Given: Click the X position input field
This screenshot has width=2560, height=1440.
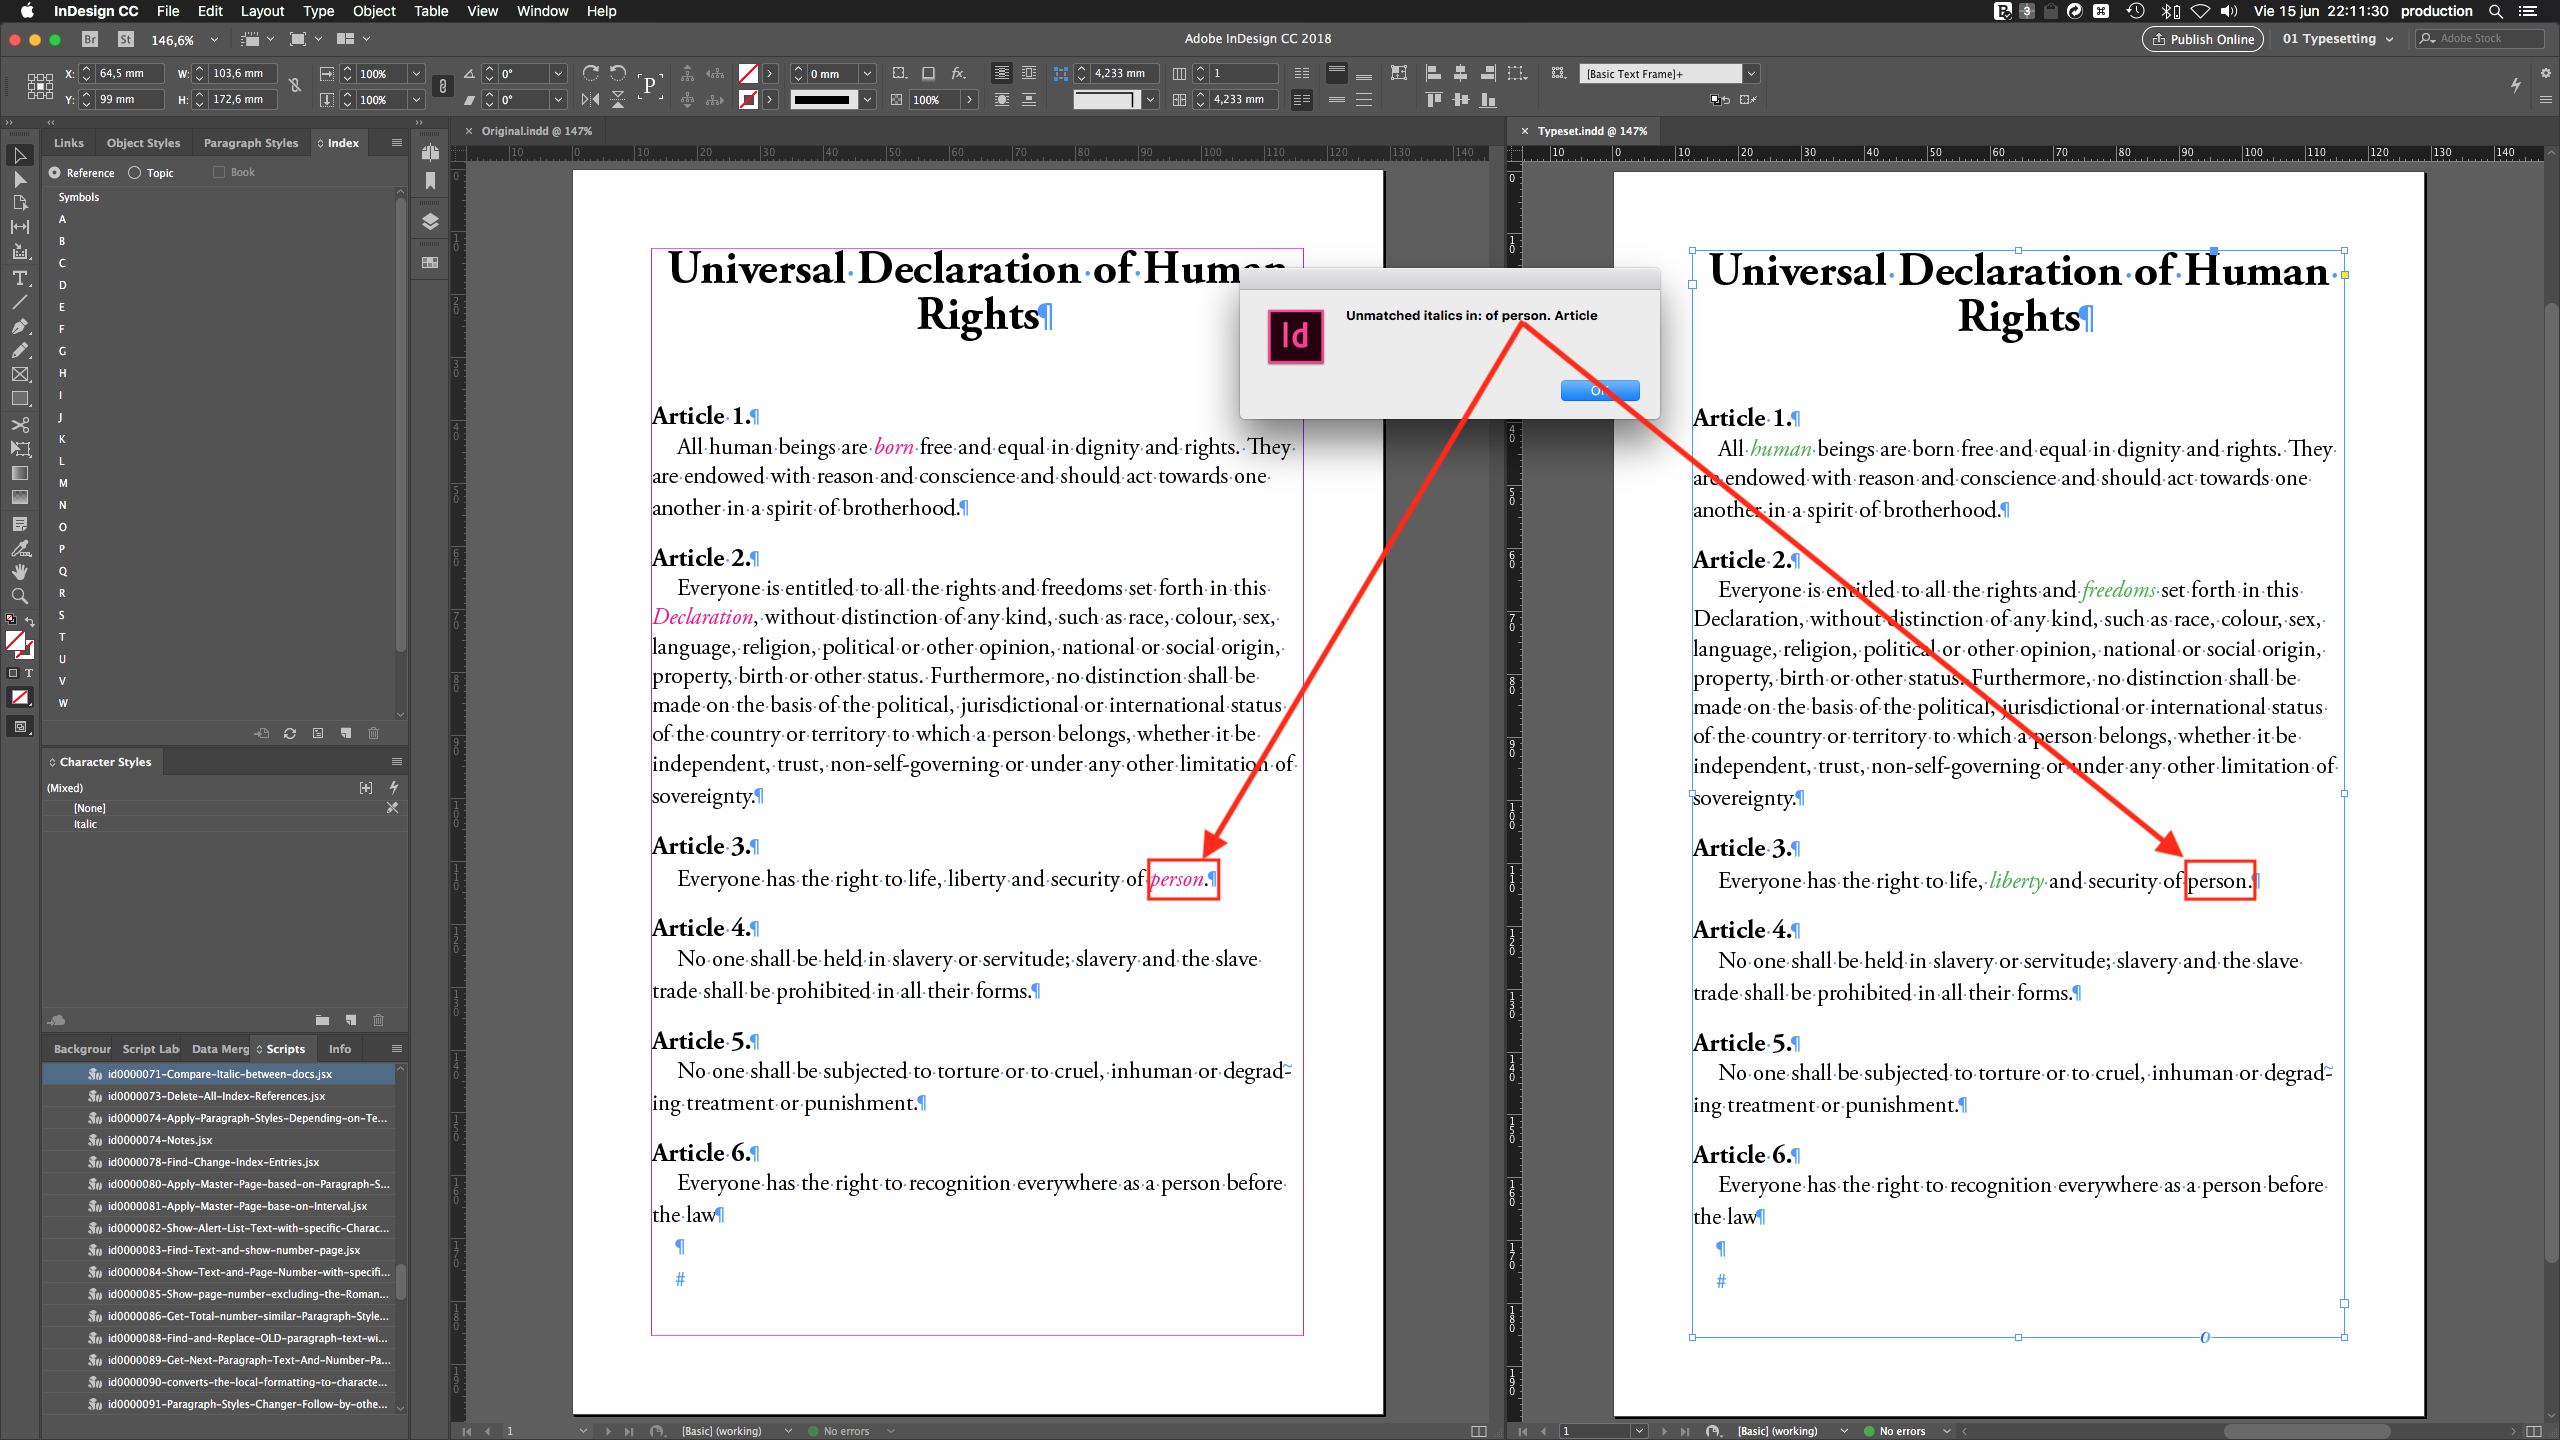Looking at the screenshot, I should pos(128,73).
